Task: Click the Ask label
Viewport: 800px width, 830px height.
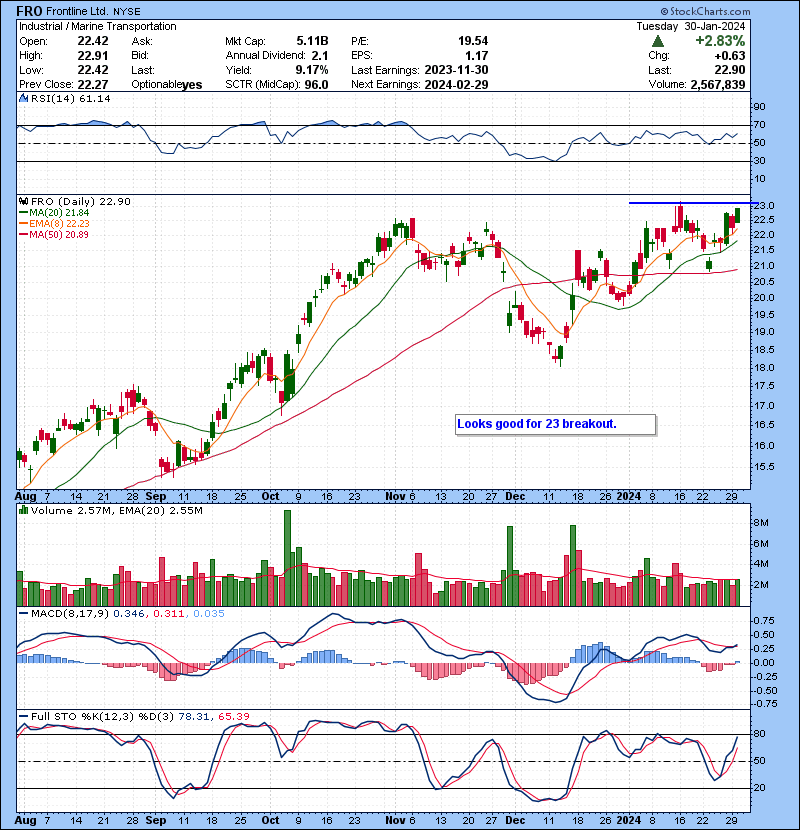Action: pos(142,41)
